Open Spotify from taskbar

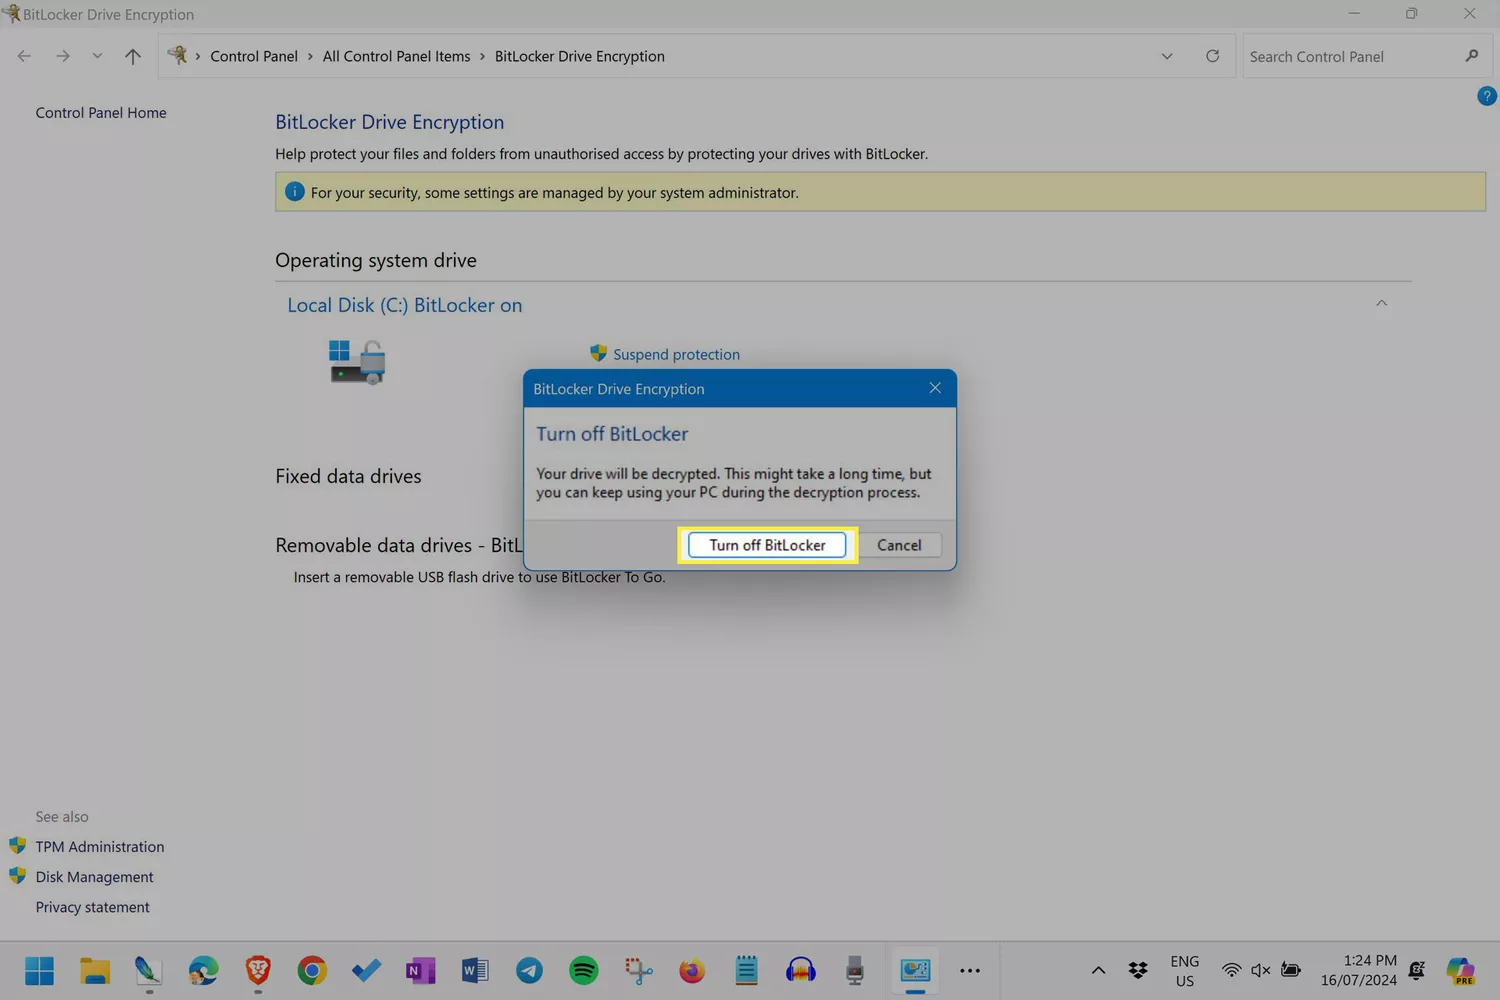pyautogui.click(x=584, y=971)
